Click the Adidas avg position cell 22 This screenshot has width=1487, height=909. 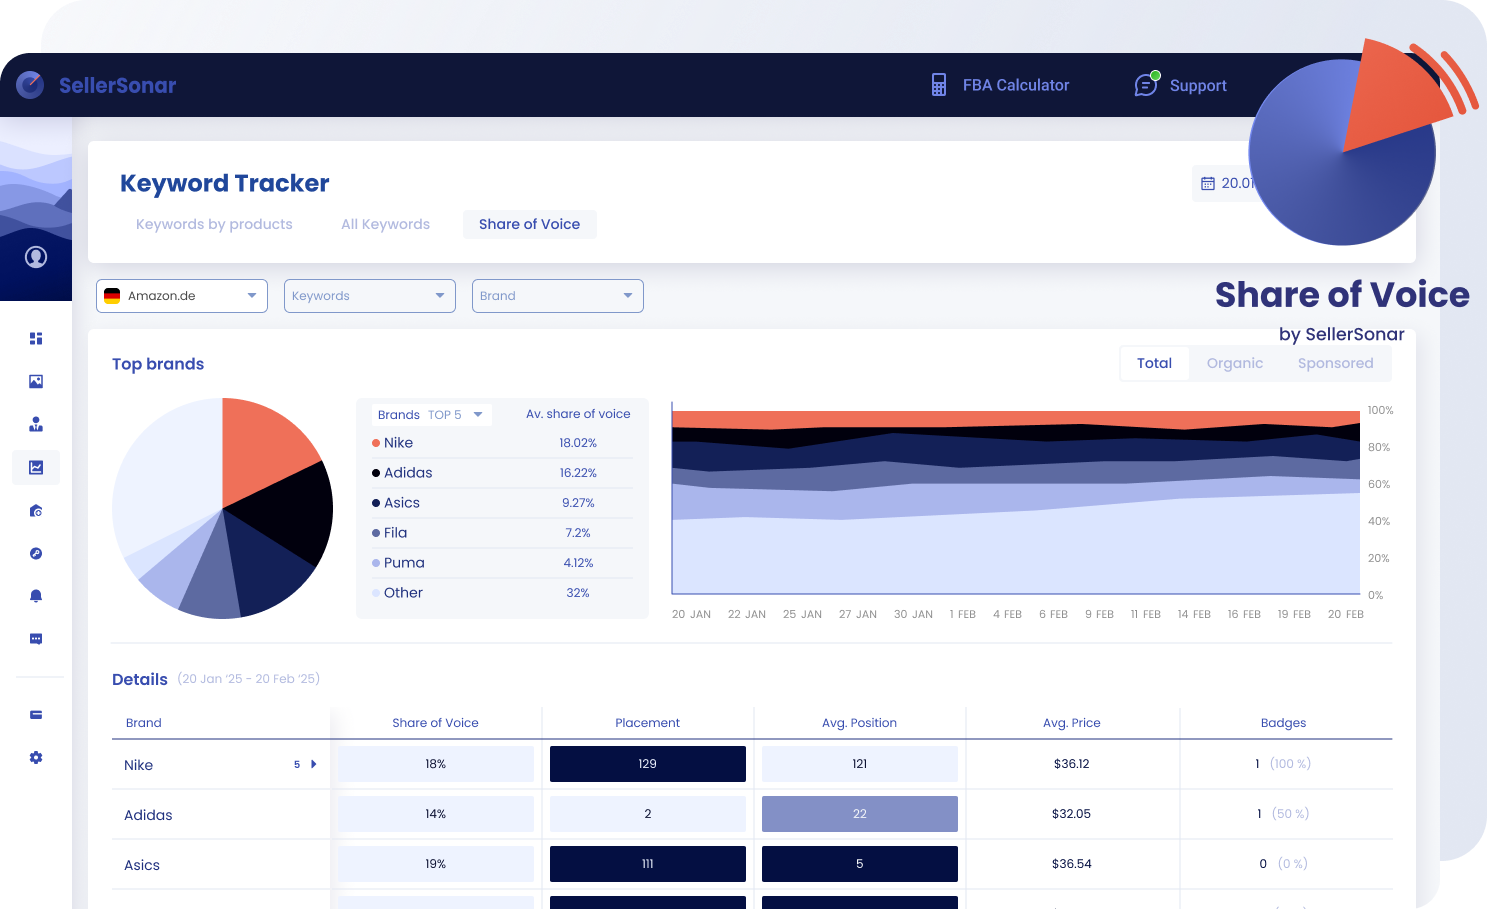859,814
